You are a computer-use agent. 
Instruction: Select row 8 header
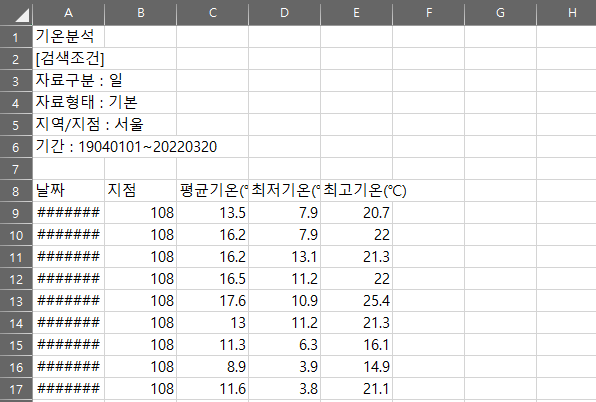coord(16,191)
